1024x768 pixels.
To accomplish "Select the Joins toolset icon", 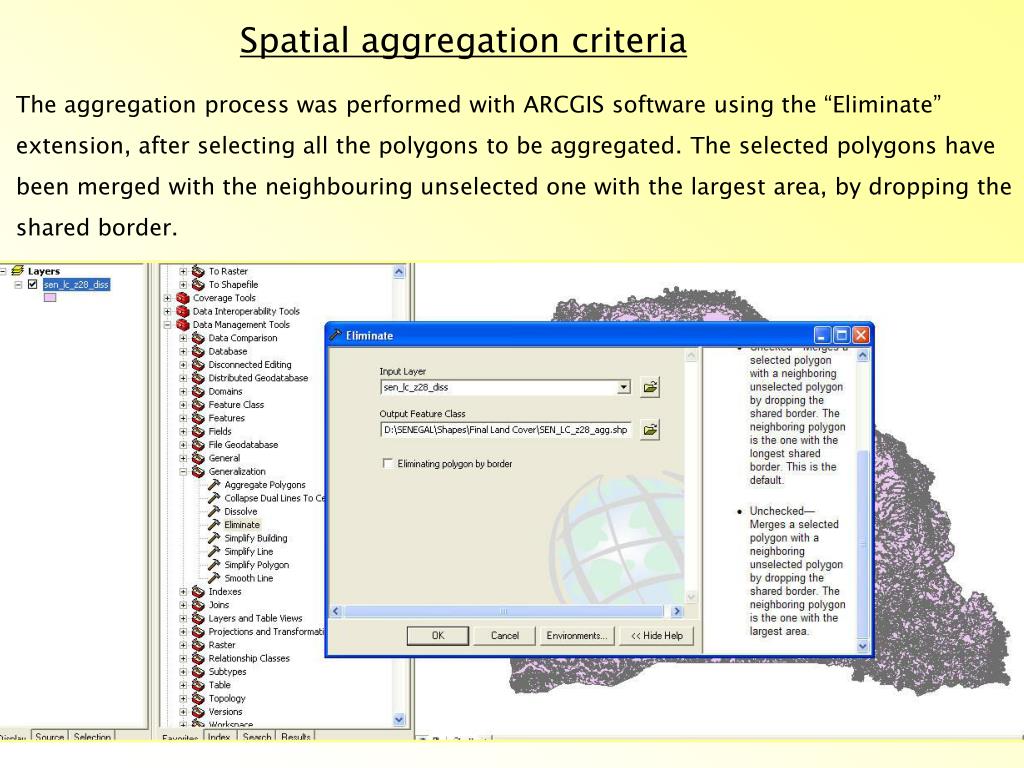I will [199, 605].
